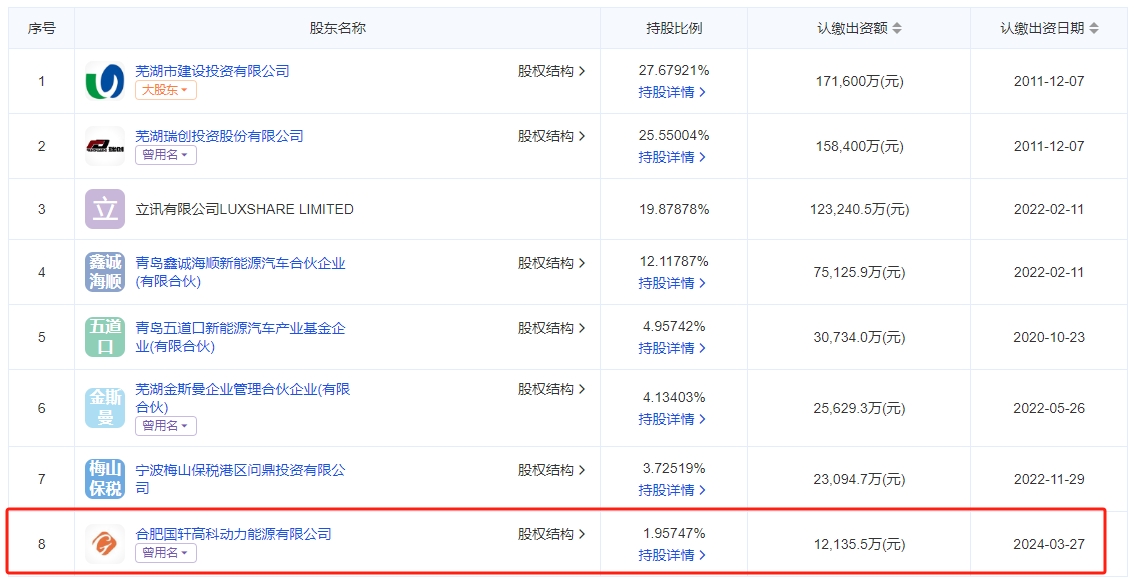Open 股权结构 for 宁波梅山保税港区问鼎投资

[546, 469]
